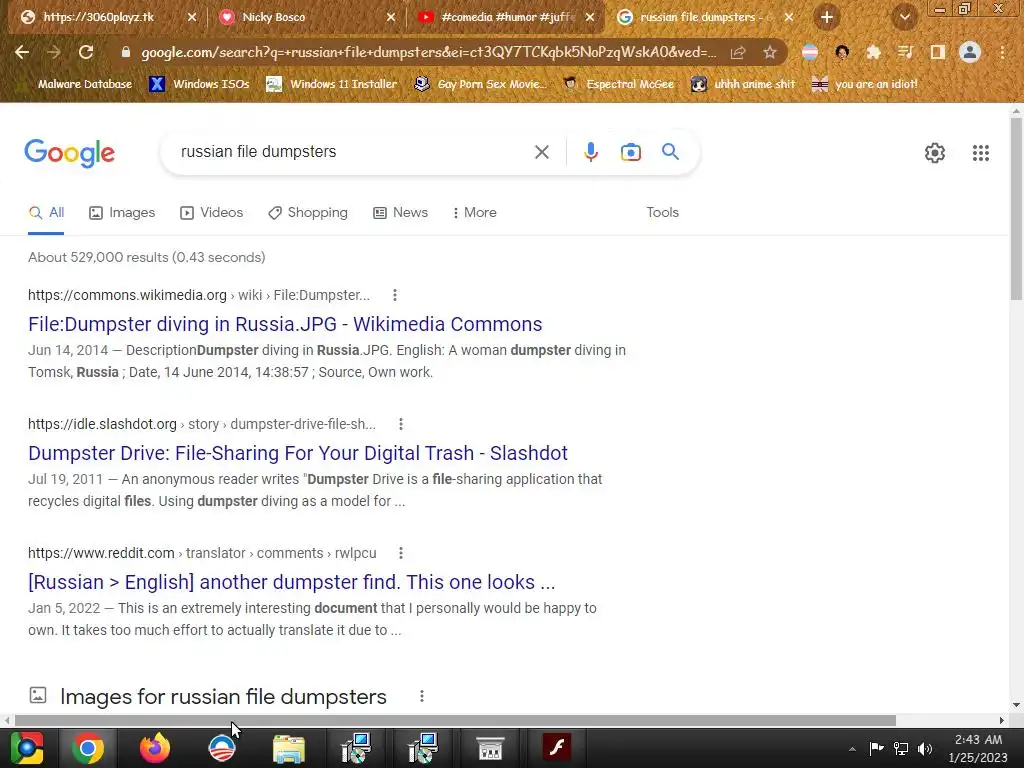The image size is (1024, 768).
Task: Select the Images search tab
Action: coord(122,213)
